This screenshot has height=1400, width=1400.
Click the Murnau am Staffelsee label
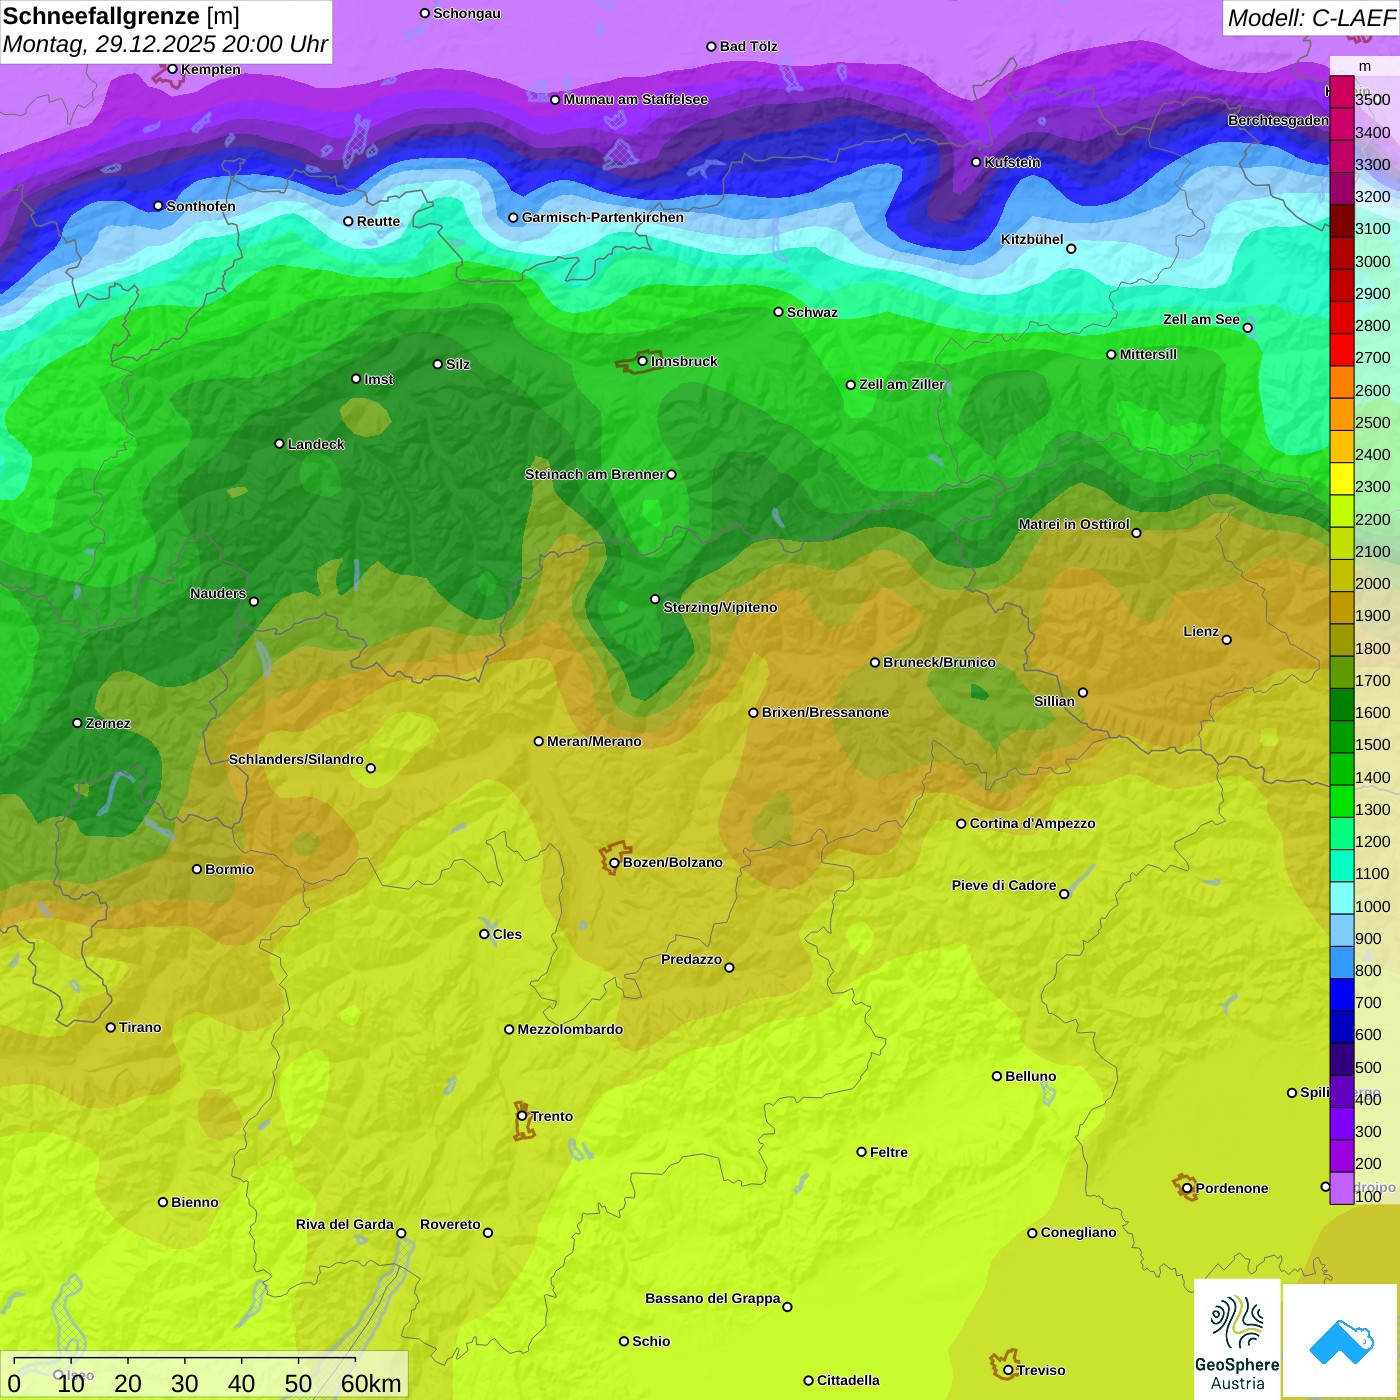(635, 99)
